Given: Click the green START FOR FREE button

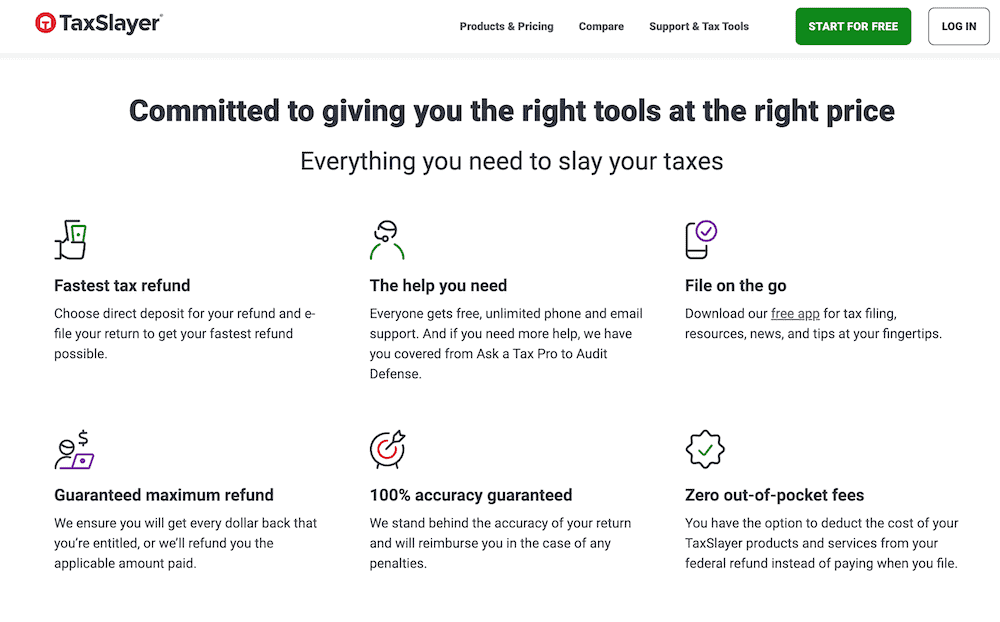Looking at the screenshot, I should (x=853, y=26).
